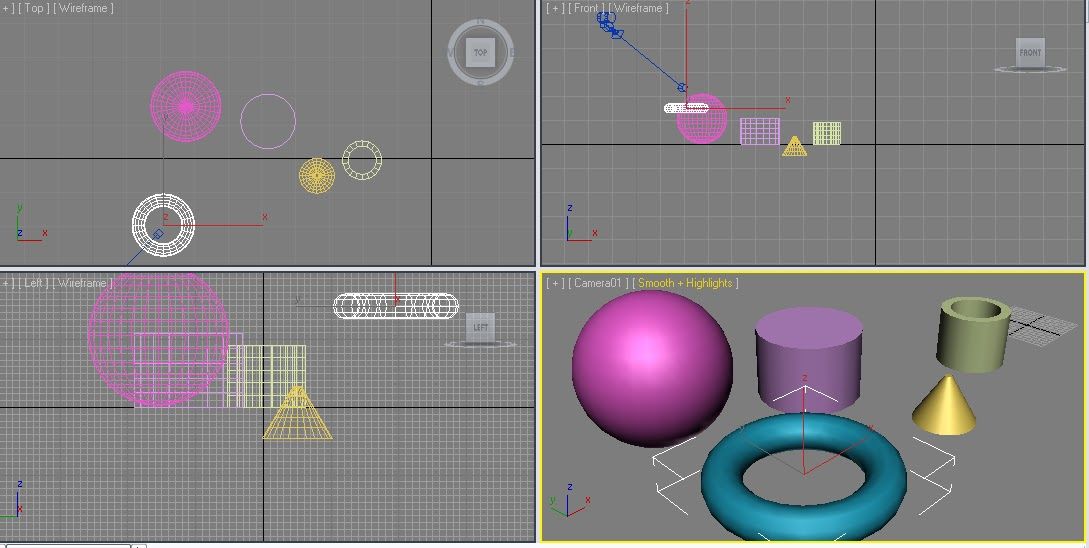This screenshot has height=548, width=1089.
Task: Select the yellow cone wireframe in Top viewport
Action: click(317, 176)
